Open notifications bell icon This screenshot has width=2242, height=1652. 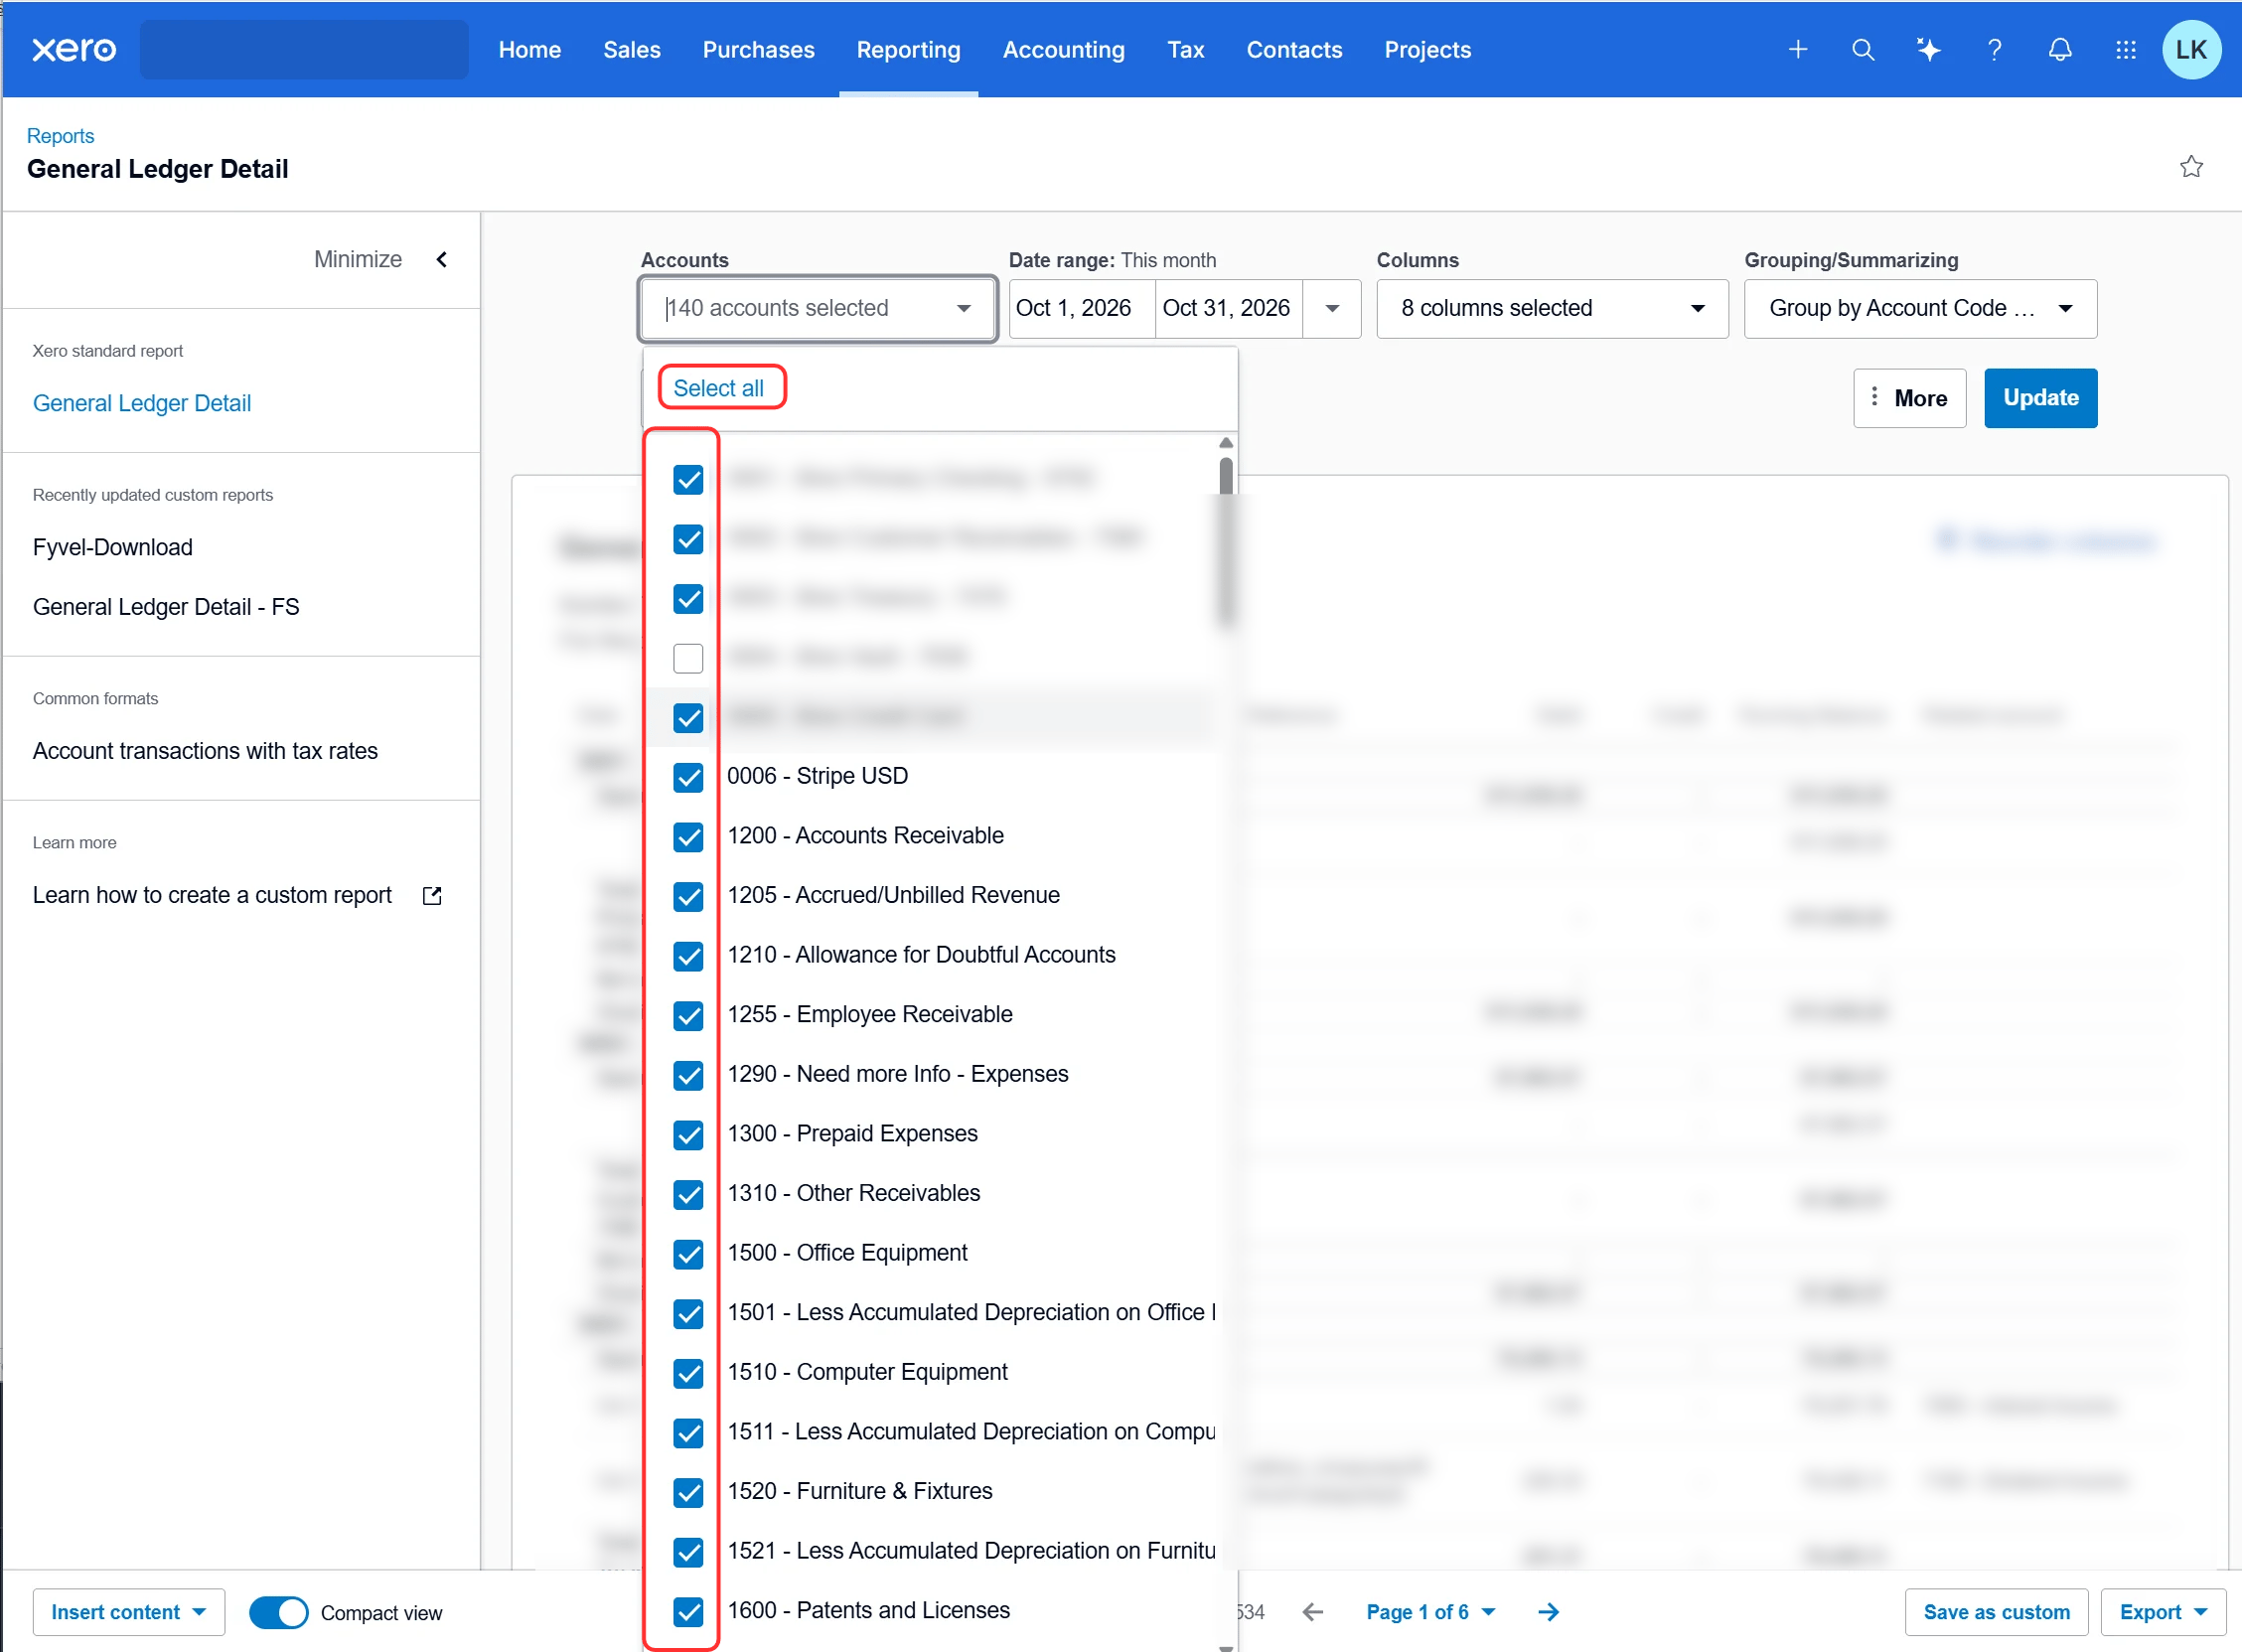(x=2060, y=50)
